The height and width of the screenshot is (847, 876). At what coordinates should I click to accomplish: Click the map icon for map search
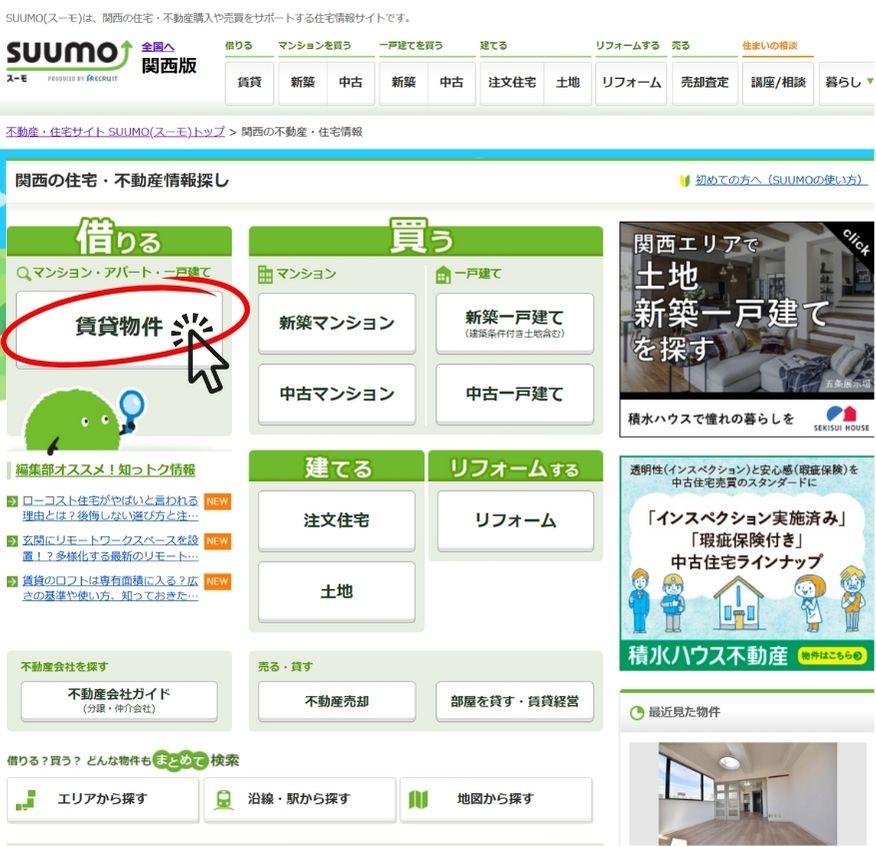pyautogui.click(x=419, y=799)
